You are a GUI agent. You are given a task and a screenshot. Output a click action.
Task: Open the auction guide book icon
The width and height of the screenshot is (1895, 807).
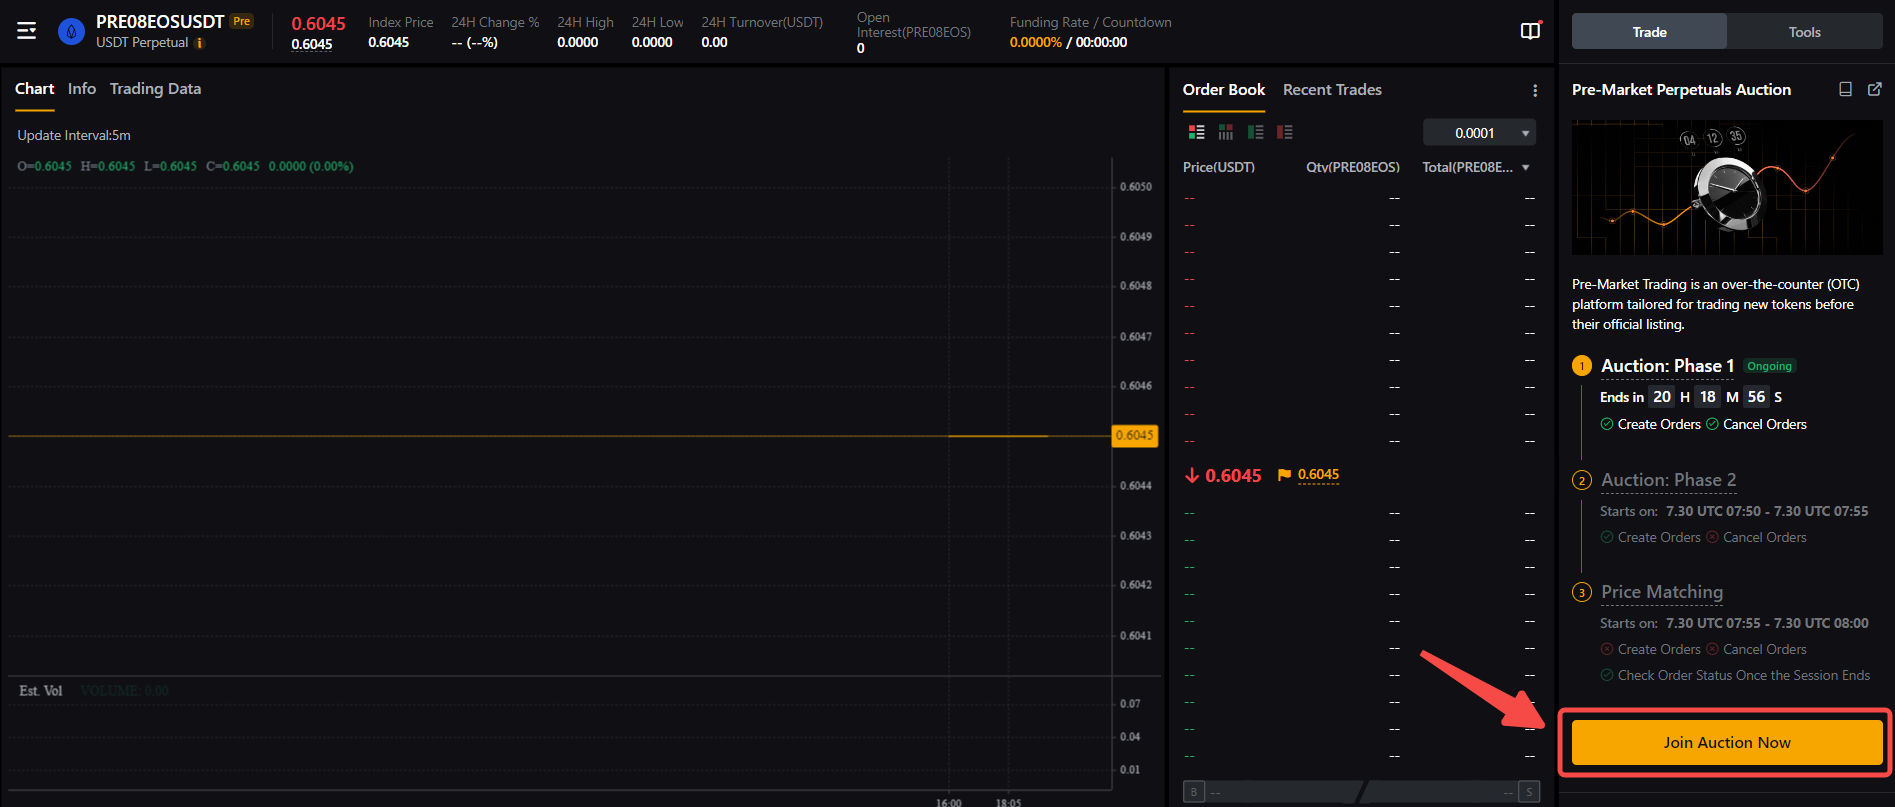[x=1845, y=89]
